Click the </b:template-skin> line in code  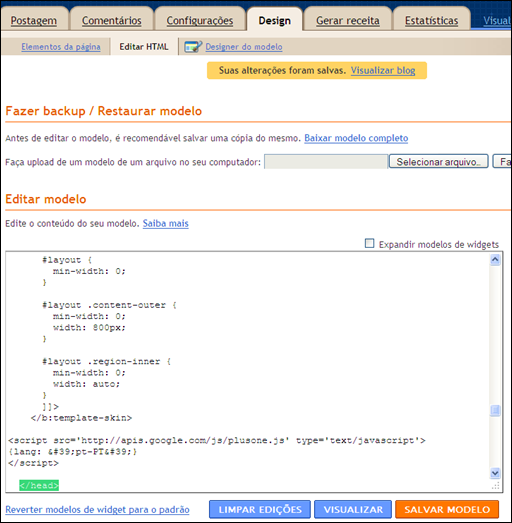tap(81, 418)
